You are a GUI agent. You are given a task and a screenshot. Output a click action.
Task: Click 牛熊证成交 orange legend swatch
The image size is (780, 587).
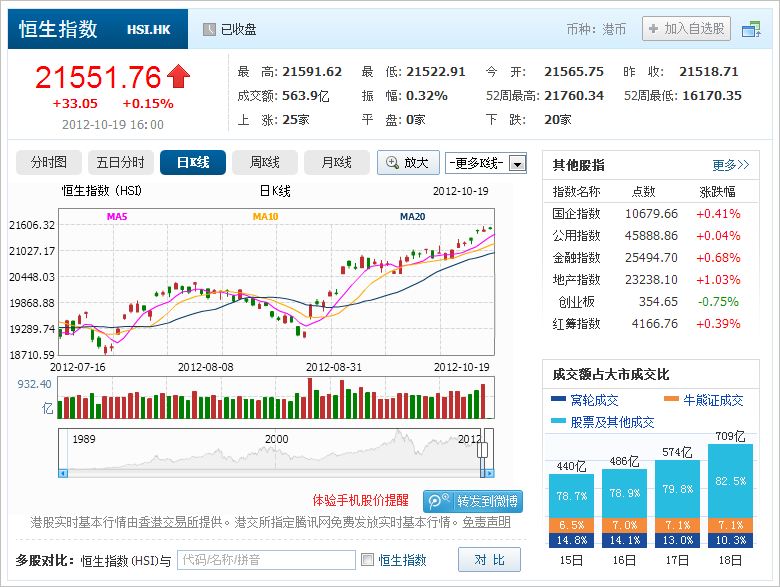pyautogui.click(x=671, y=399)
